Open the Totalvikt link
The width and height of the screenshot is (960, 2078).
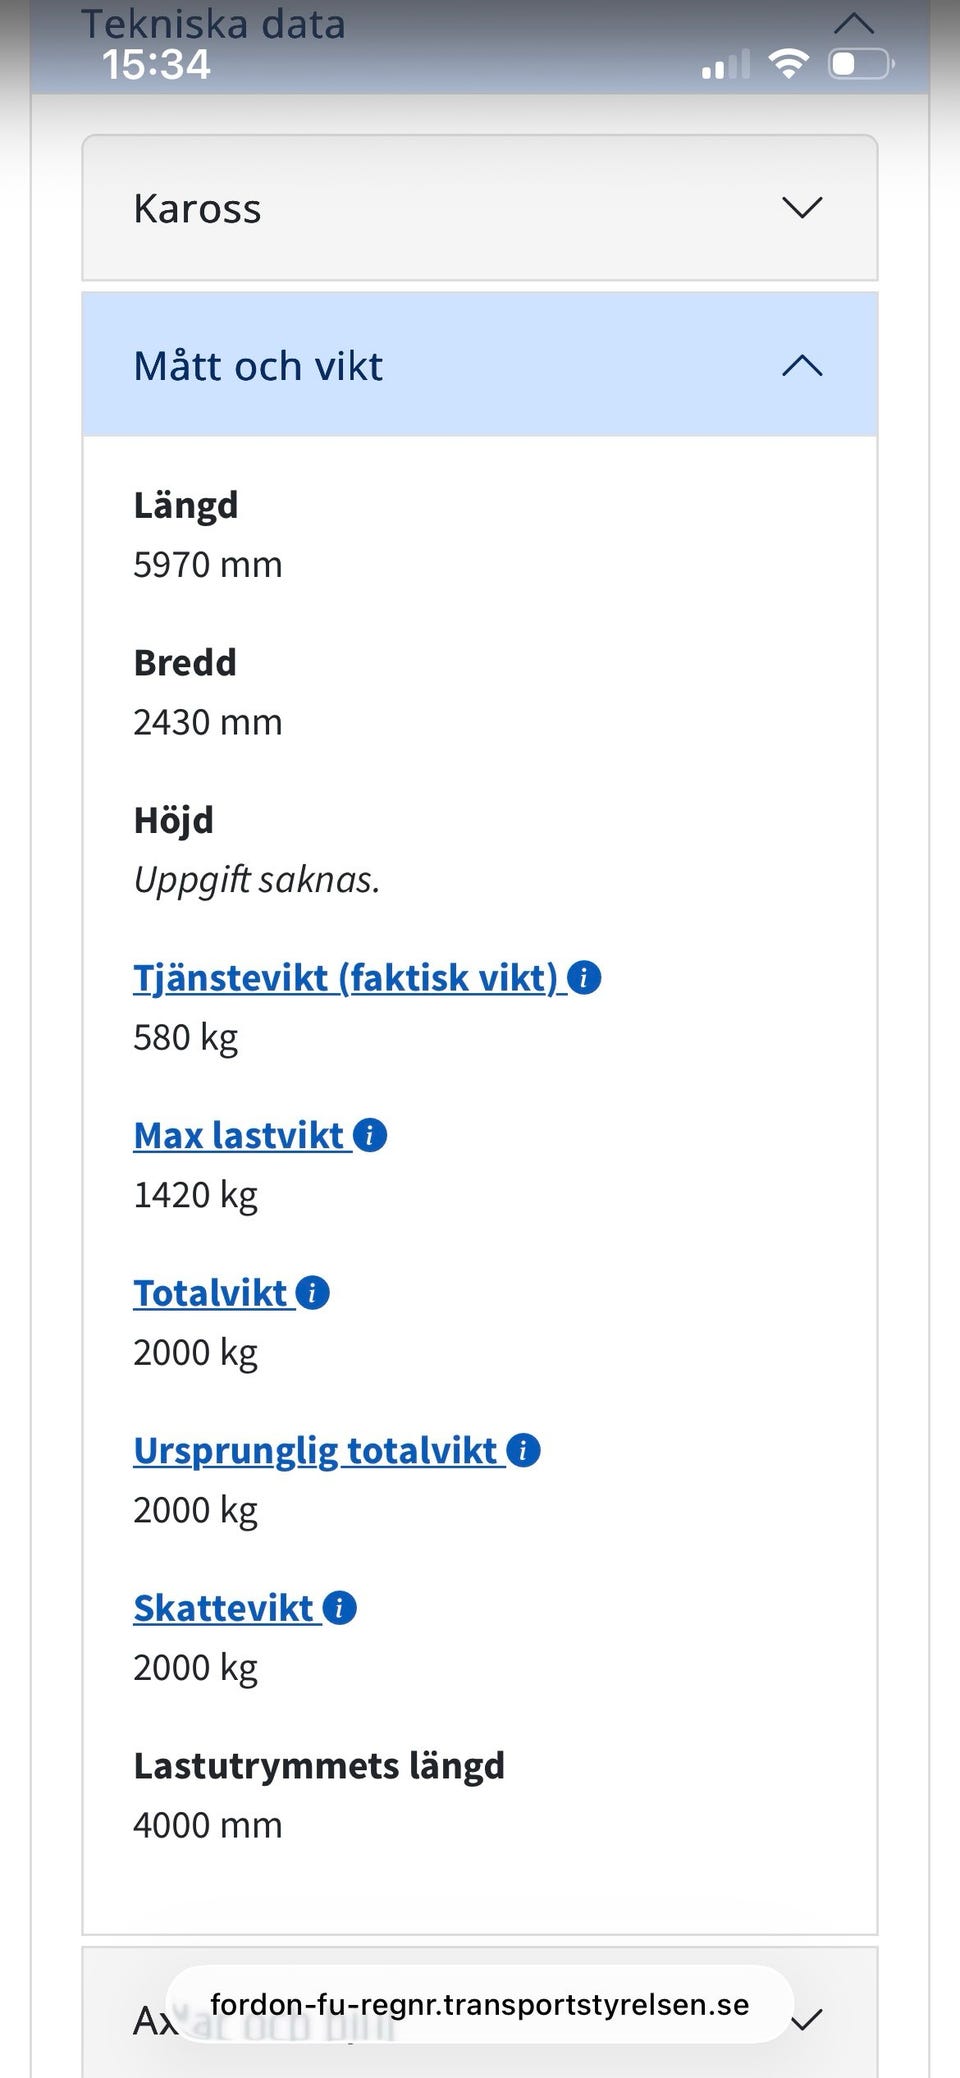[x=211, y=1293]
